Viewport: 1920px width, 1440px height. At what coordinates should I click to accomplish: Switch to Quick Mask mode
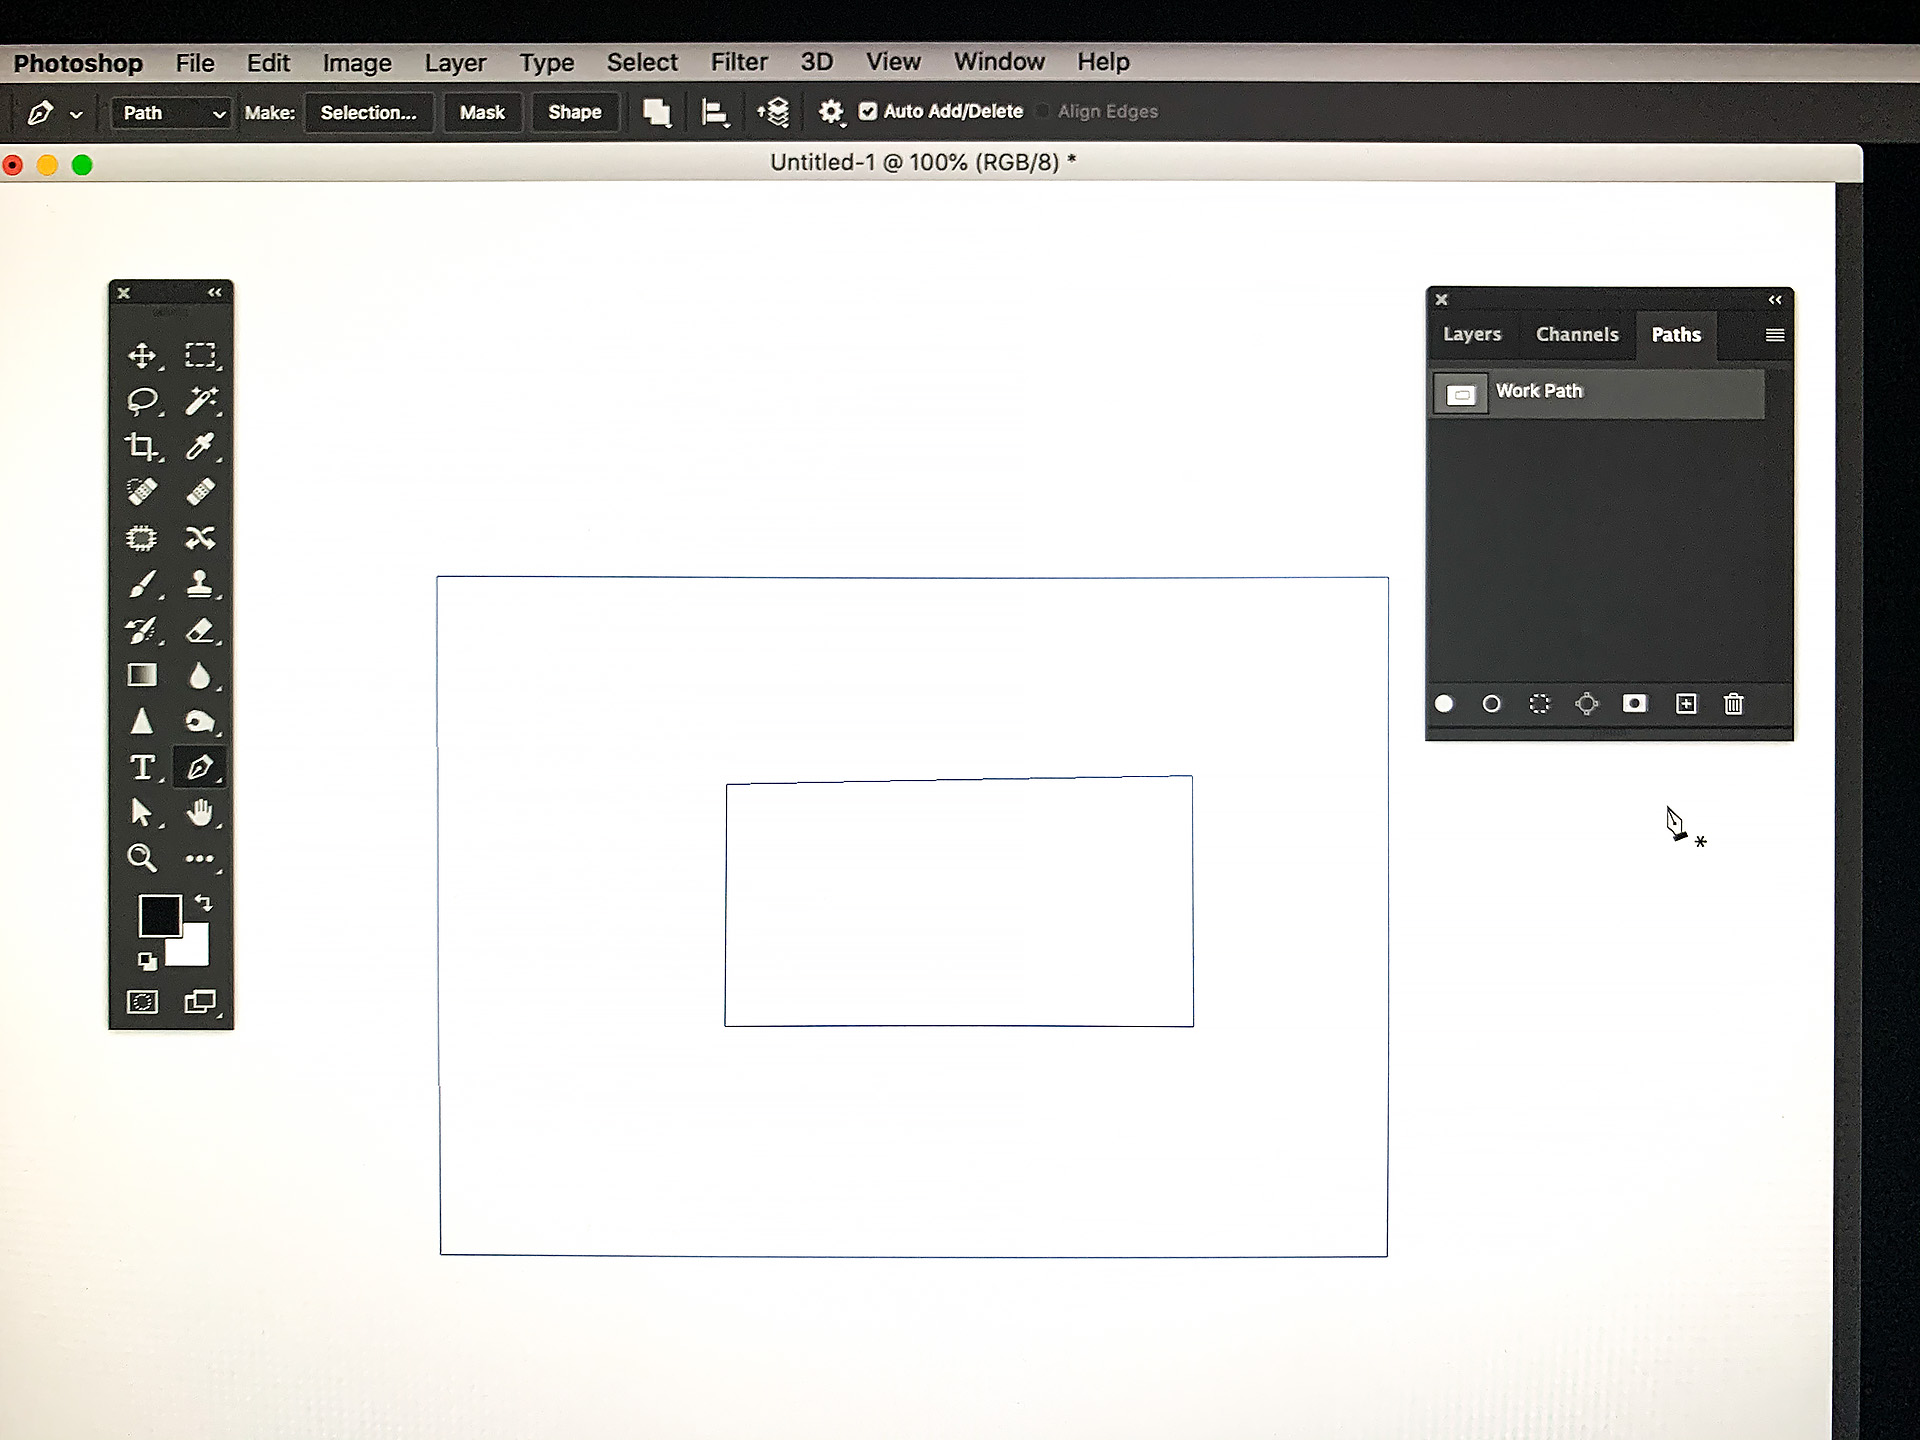pos(141,1001)
